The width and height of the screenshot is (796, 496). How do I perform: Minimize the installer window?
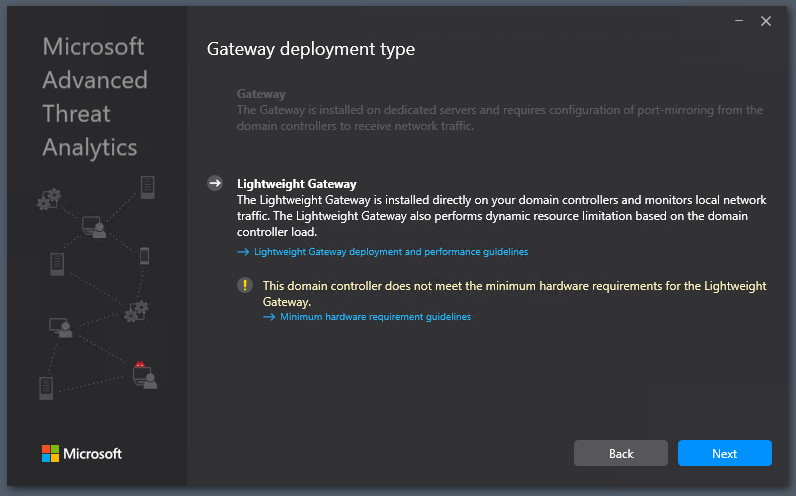coord(739,21)
